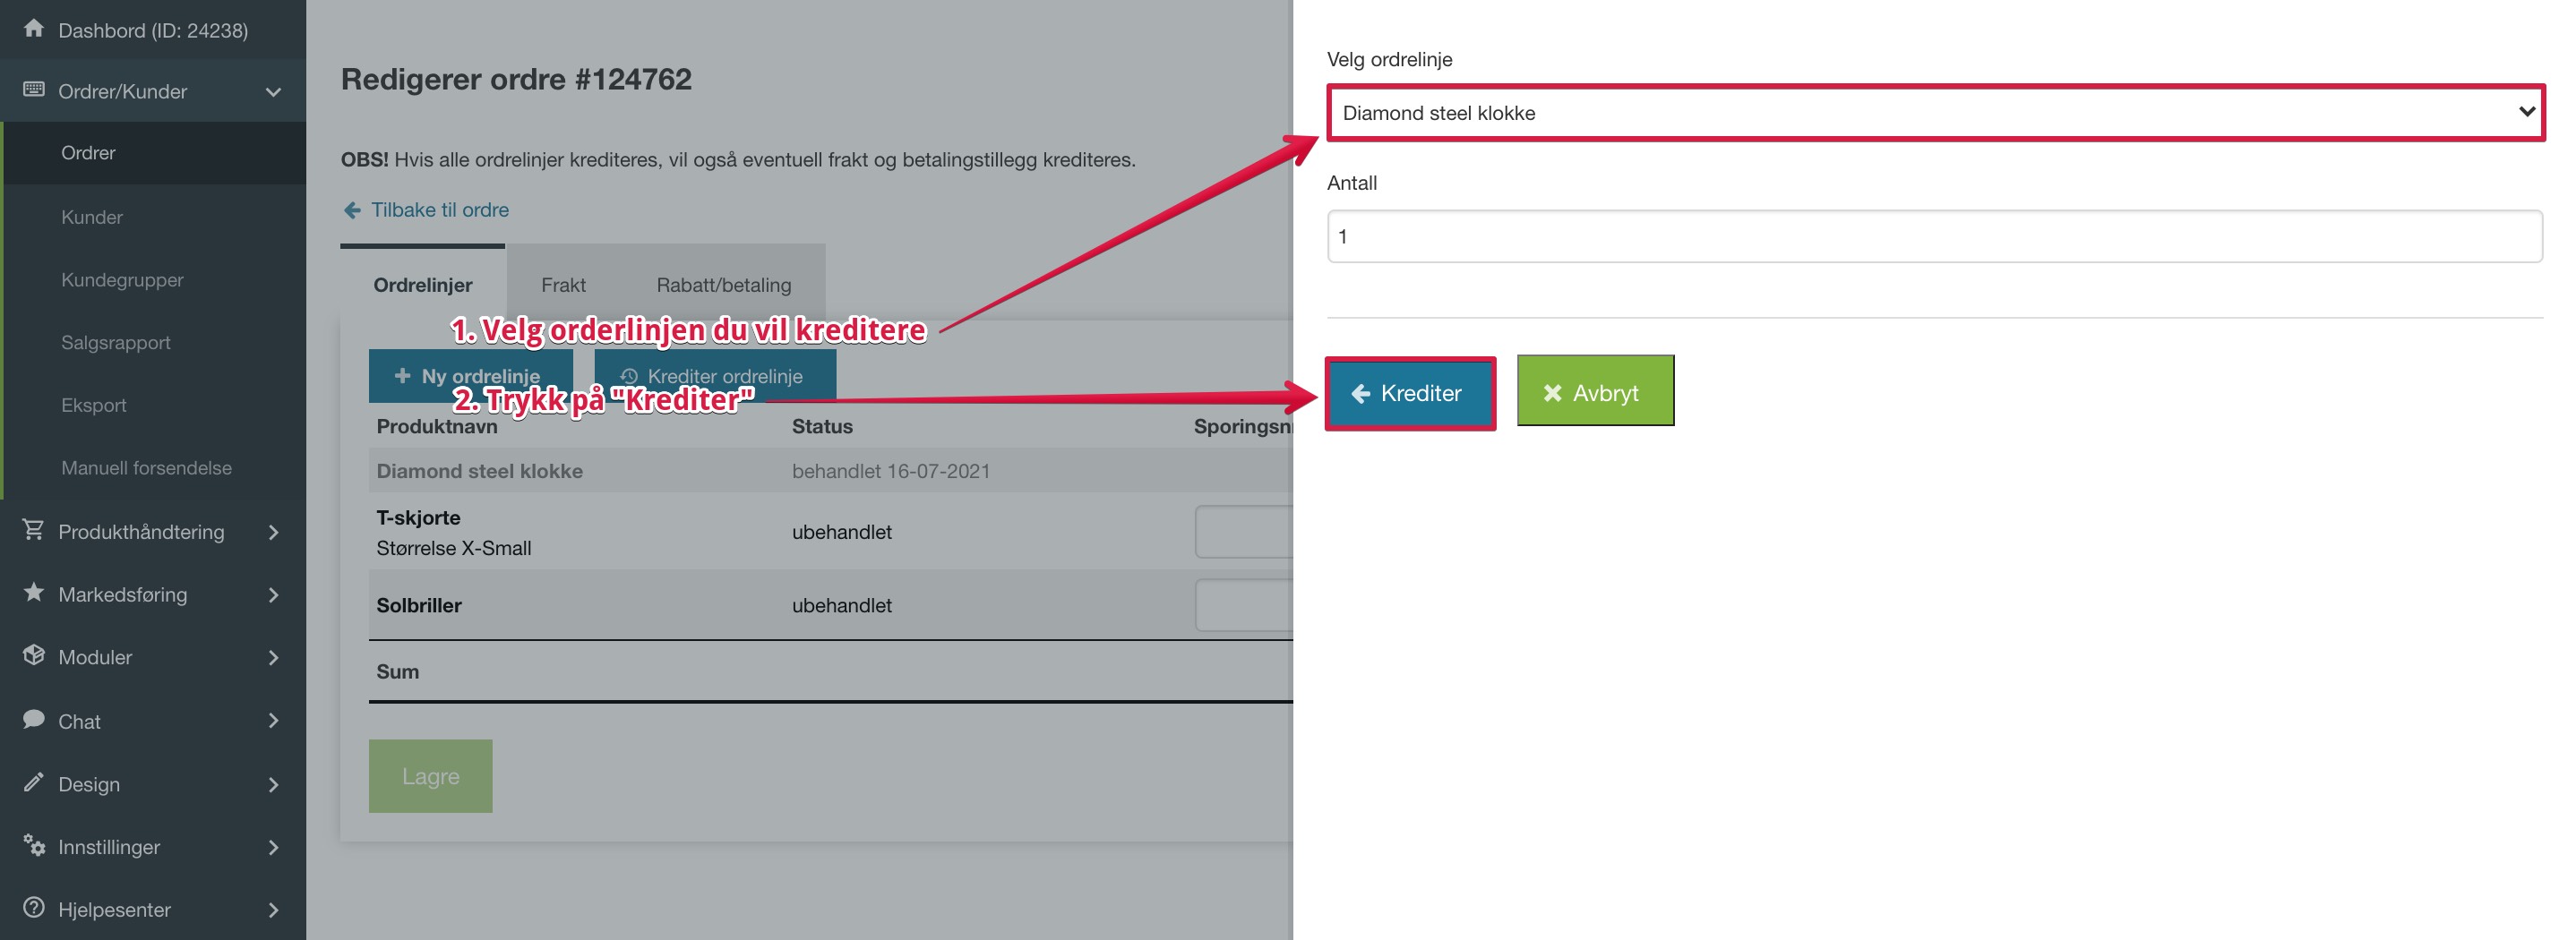Viewport: 2576px width, 940px height.
Task: Click the Innstillinger gears icon
Action: coord(34,845)
